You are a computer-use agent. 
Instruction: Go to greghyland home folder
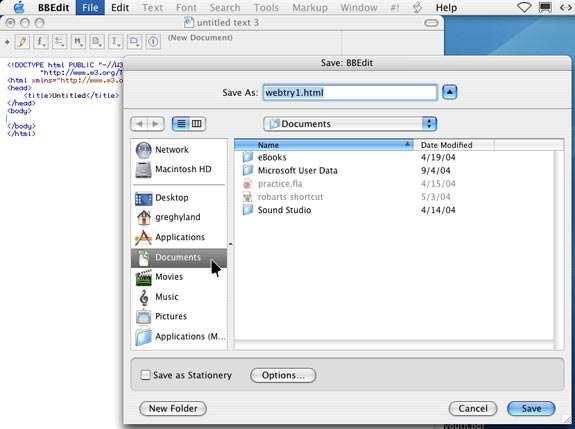(179, 217)
